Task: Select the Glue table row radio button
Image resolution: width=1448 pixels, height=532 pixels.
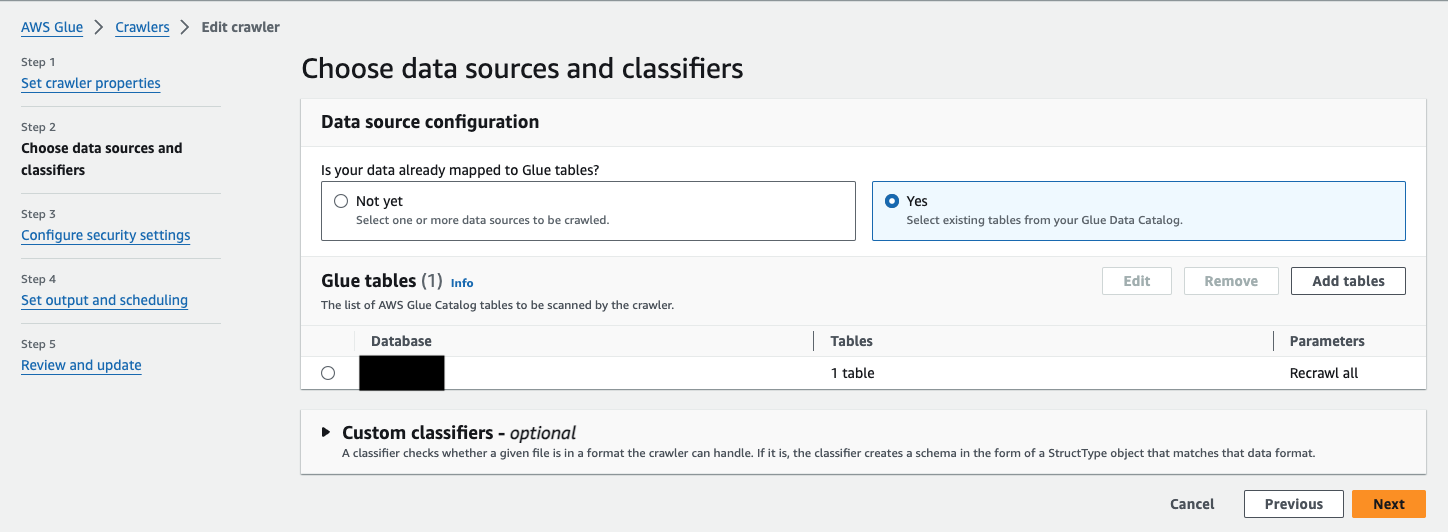Action: point(328,373)
